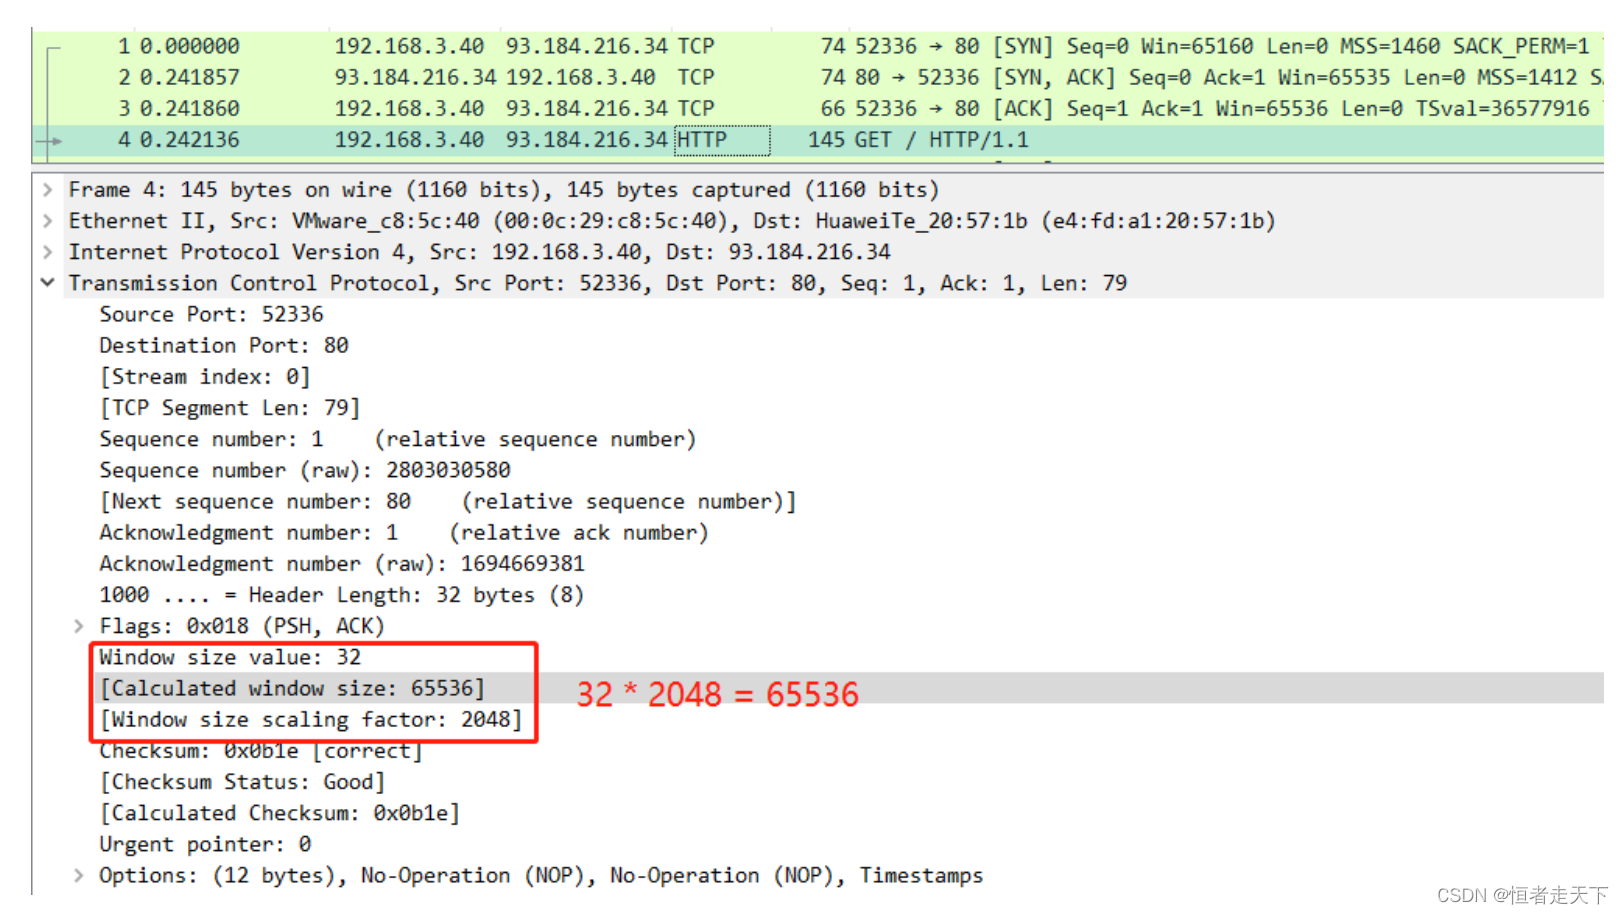1624x914 pixels.
Task: Select Acknowledgment number: 1 relative line
Action: pos(403,532)
